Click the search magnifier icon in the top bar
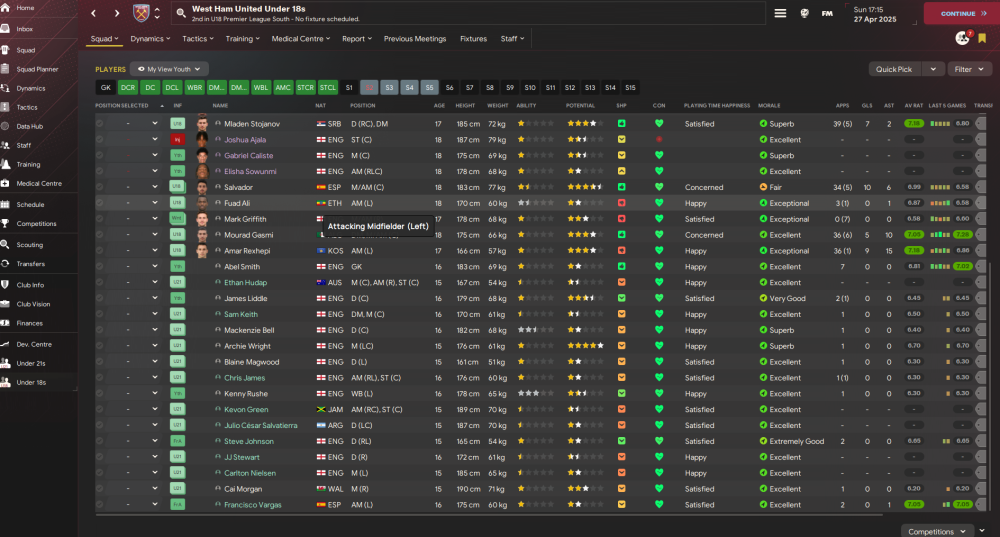This screenshot has height=537, width=1000. tap(181, 13)
